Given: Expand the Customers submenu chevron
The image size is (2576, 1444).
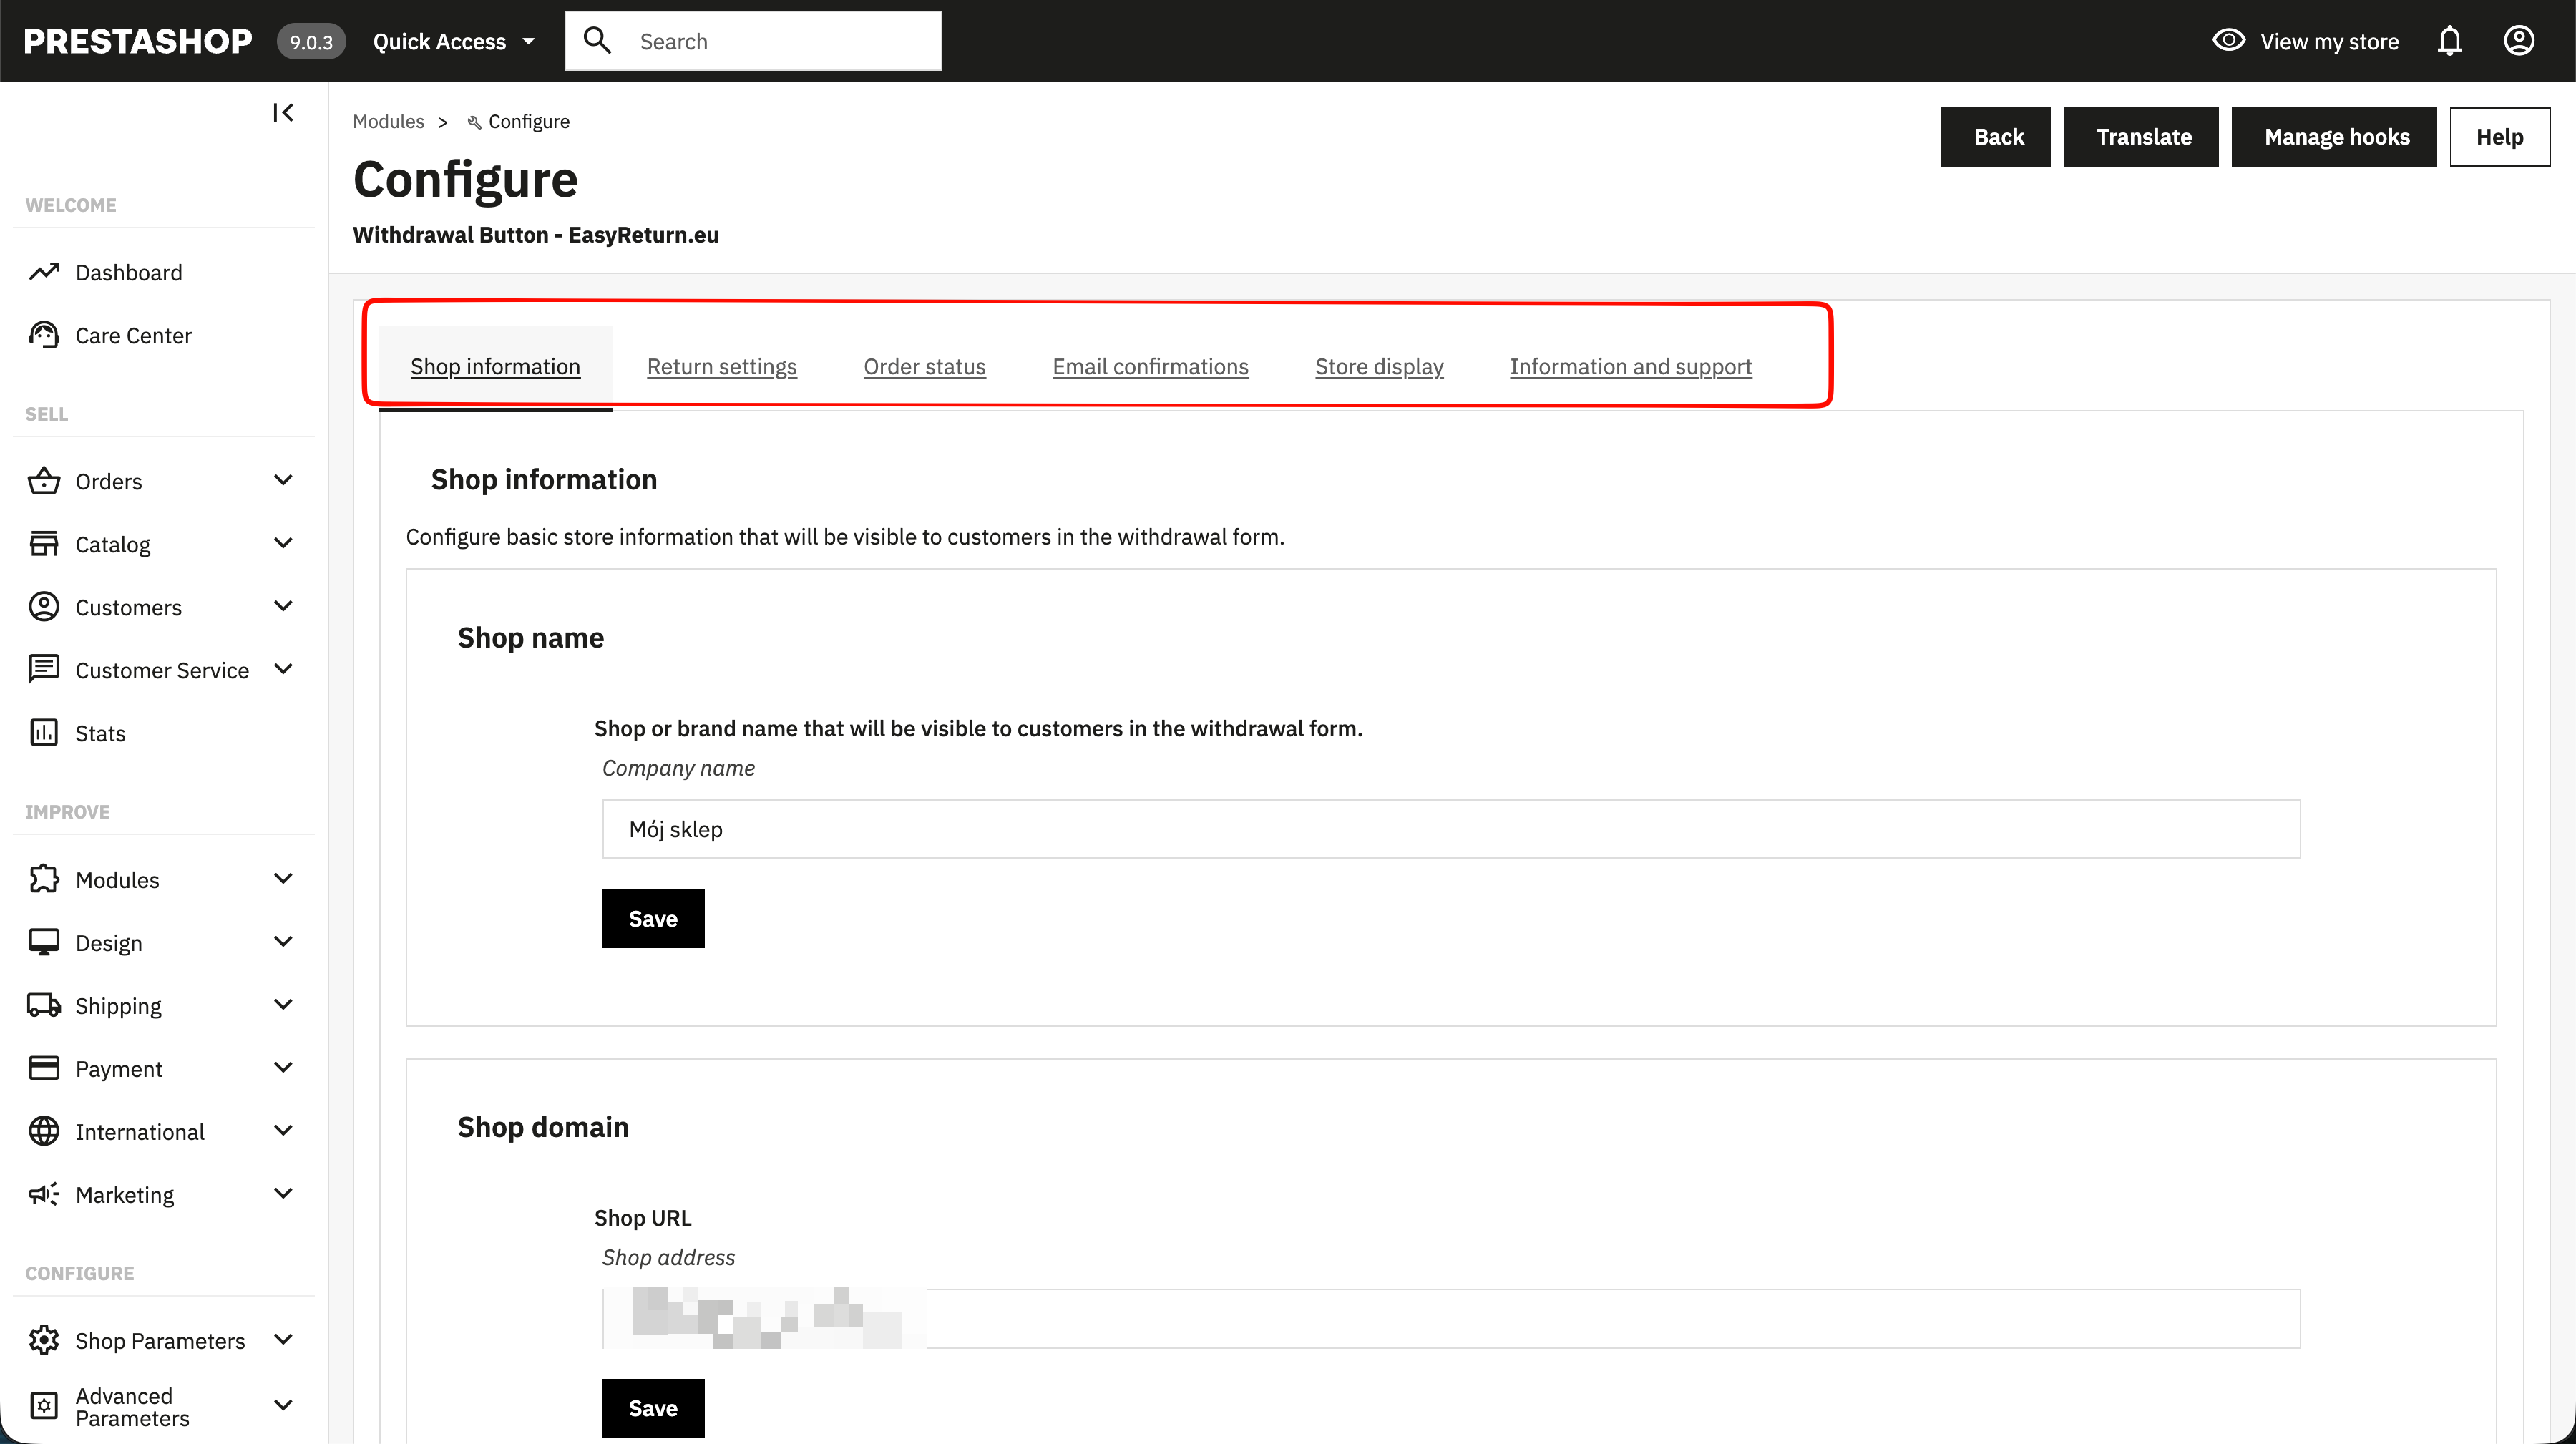Looking at the screenshot, I should pyautogui.click(x=283, y=607).
